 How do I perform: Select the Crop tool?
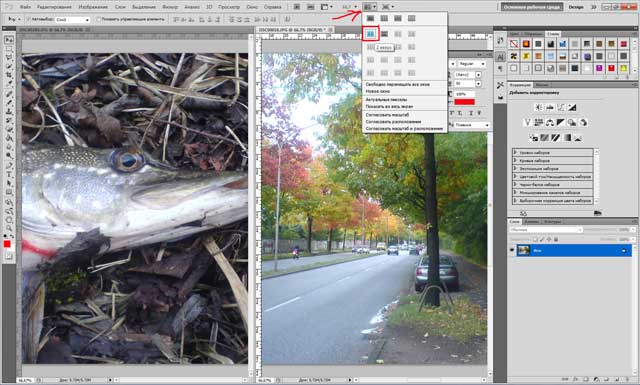[x=8, y=75]
